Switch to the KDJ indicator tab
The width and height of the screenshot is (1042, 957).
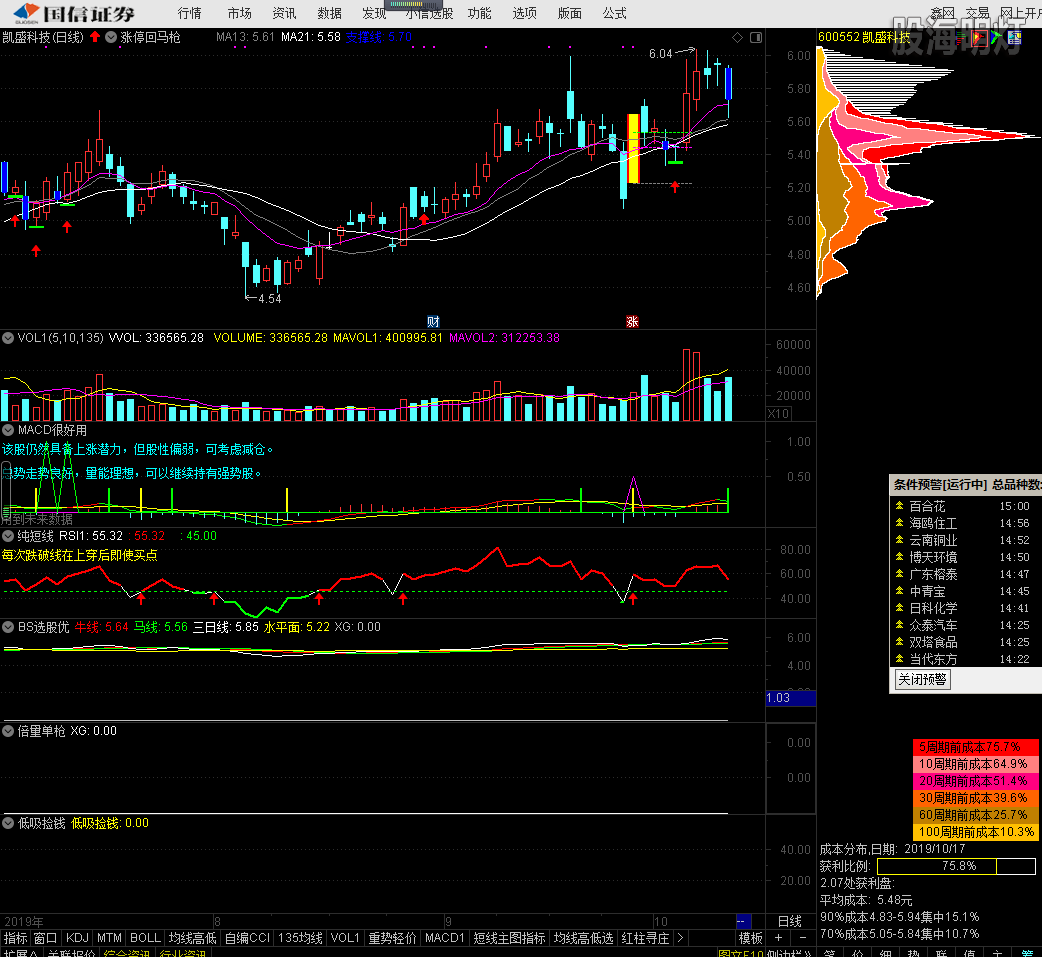tap(77, 938)
